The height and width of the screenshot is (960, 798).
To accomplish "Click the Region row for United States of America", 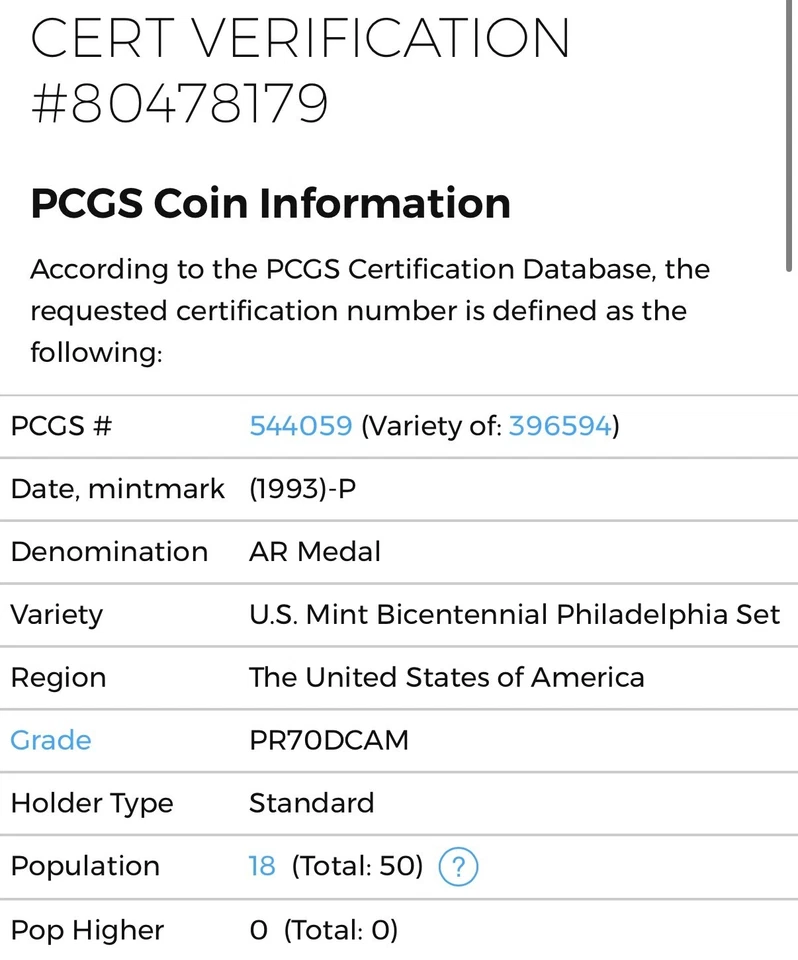I will point(446,677).
